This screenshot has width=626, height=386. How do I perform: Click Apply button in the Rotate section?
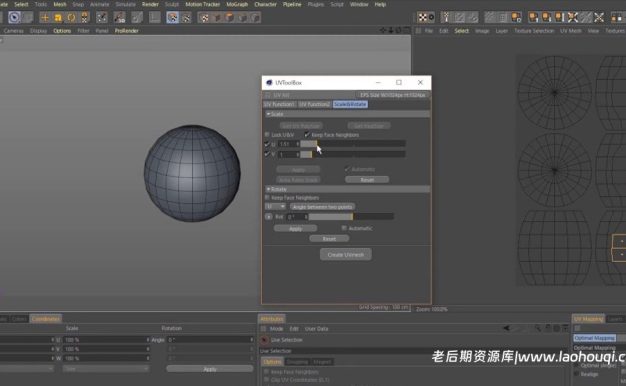coord(295,228)
